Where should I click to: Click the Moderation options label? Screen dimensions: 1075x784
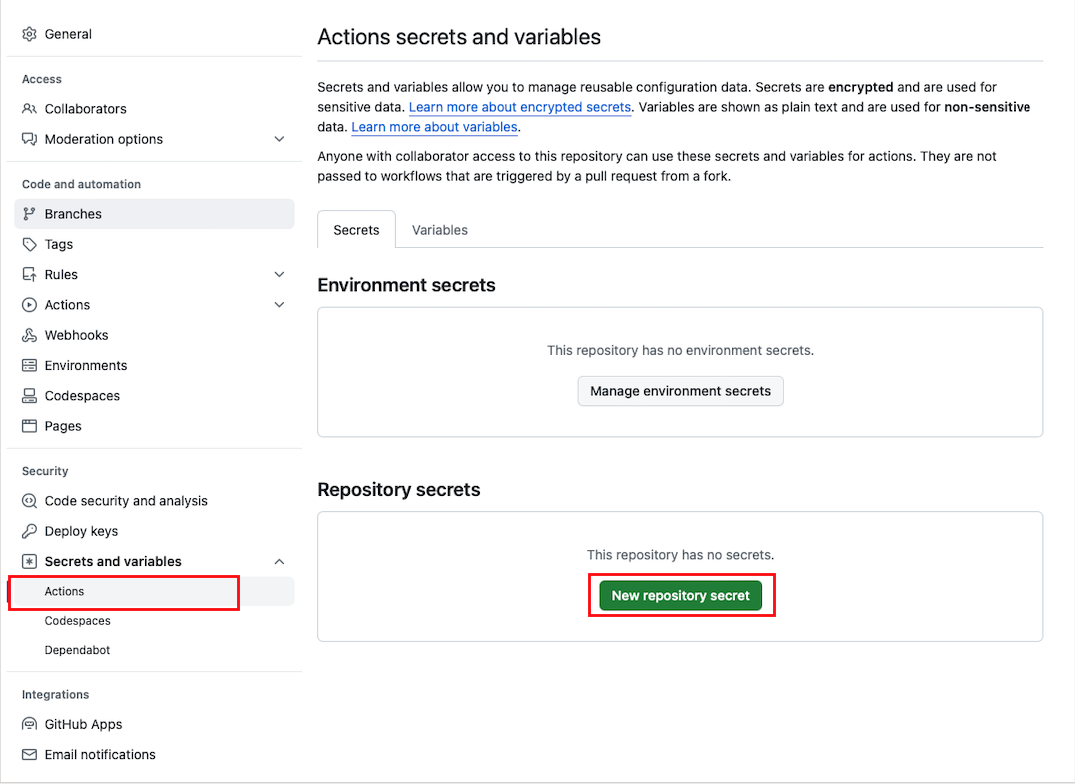point(104,139)
